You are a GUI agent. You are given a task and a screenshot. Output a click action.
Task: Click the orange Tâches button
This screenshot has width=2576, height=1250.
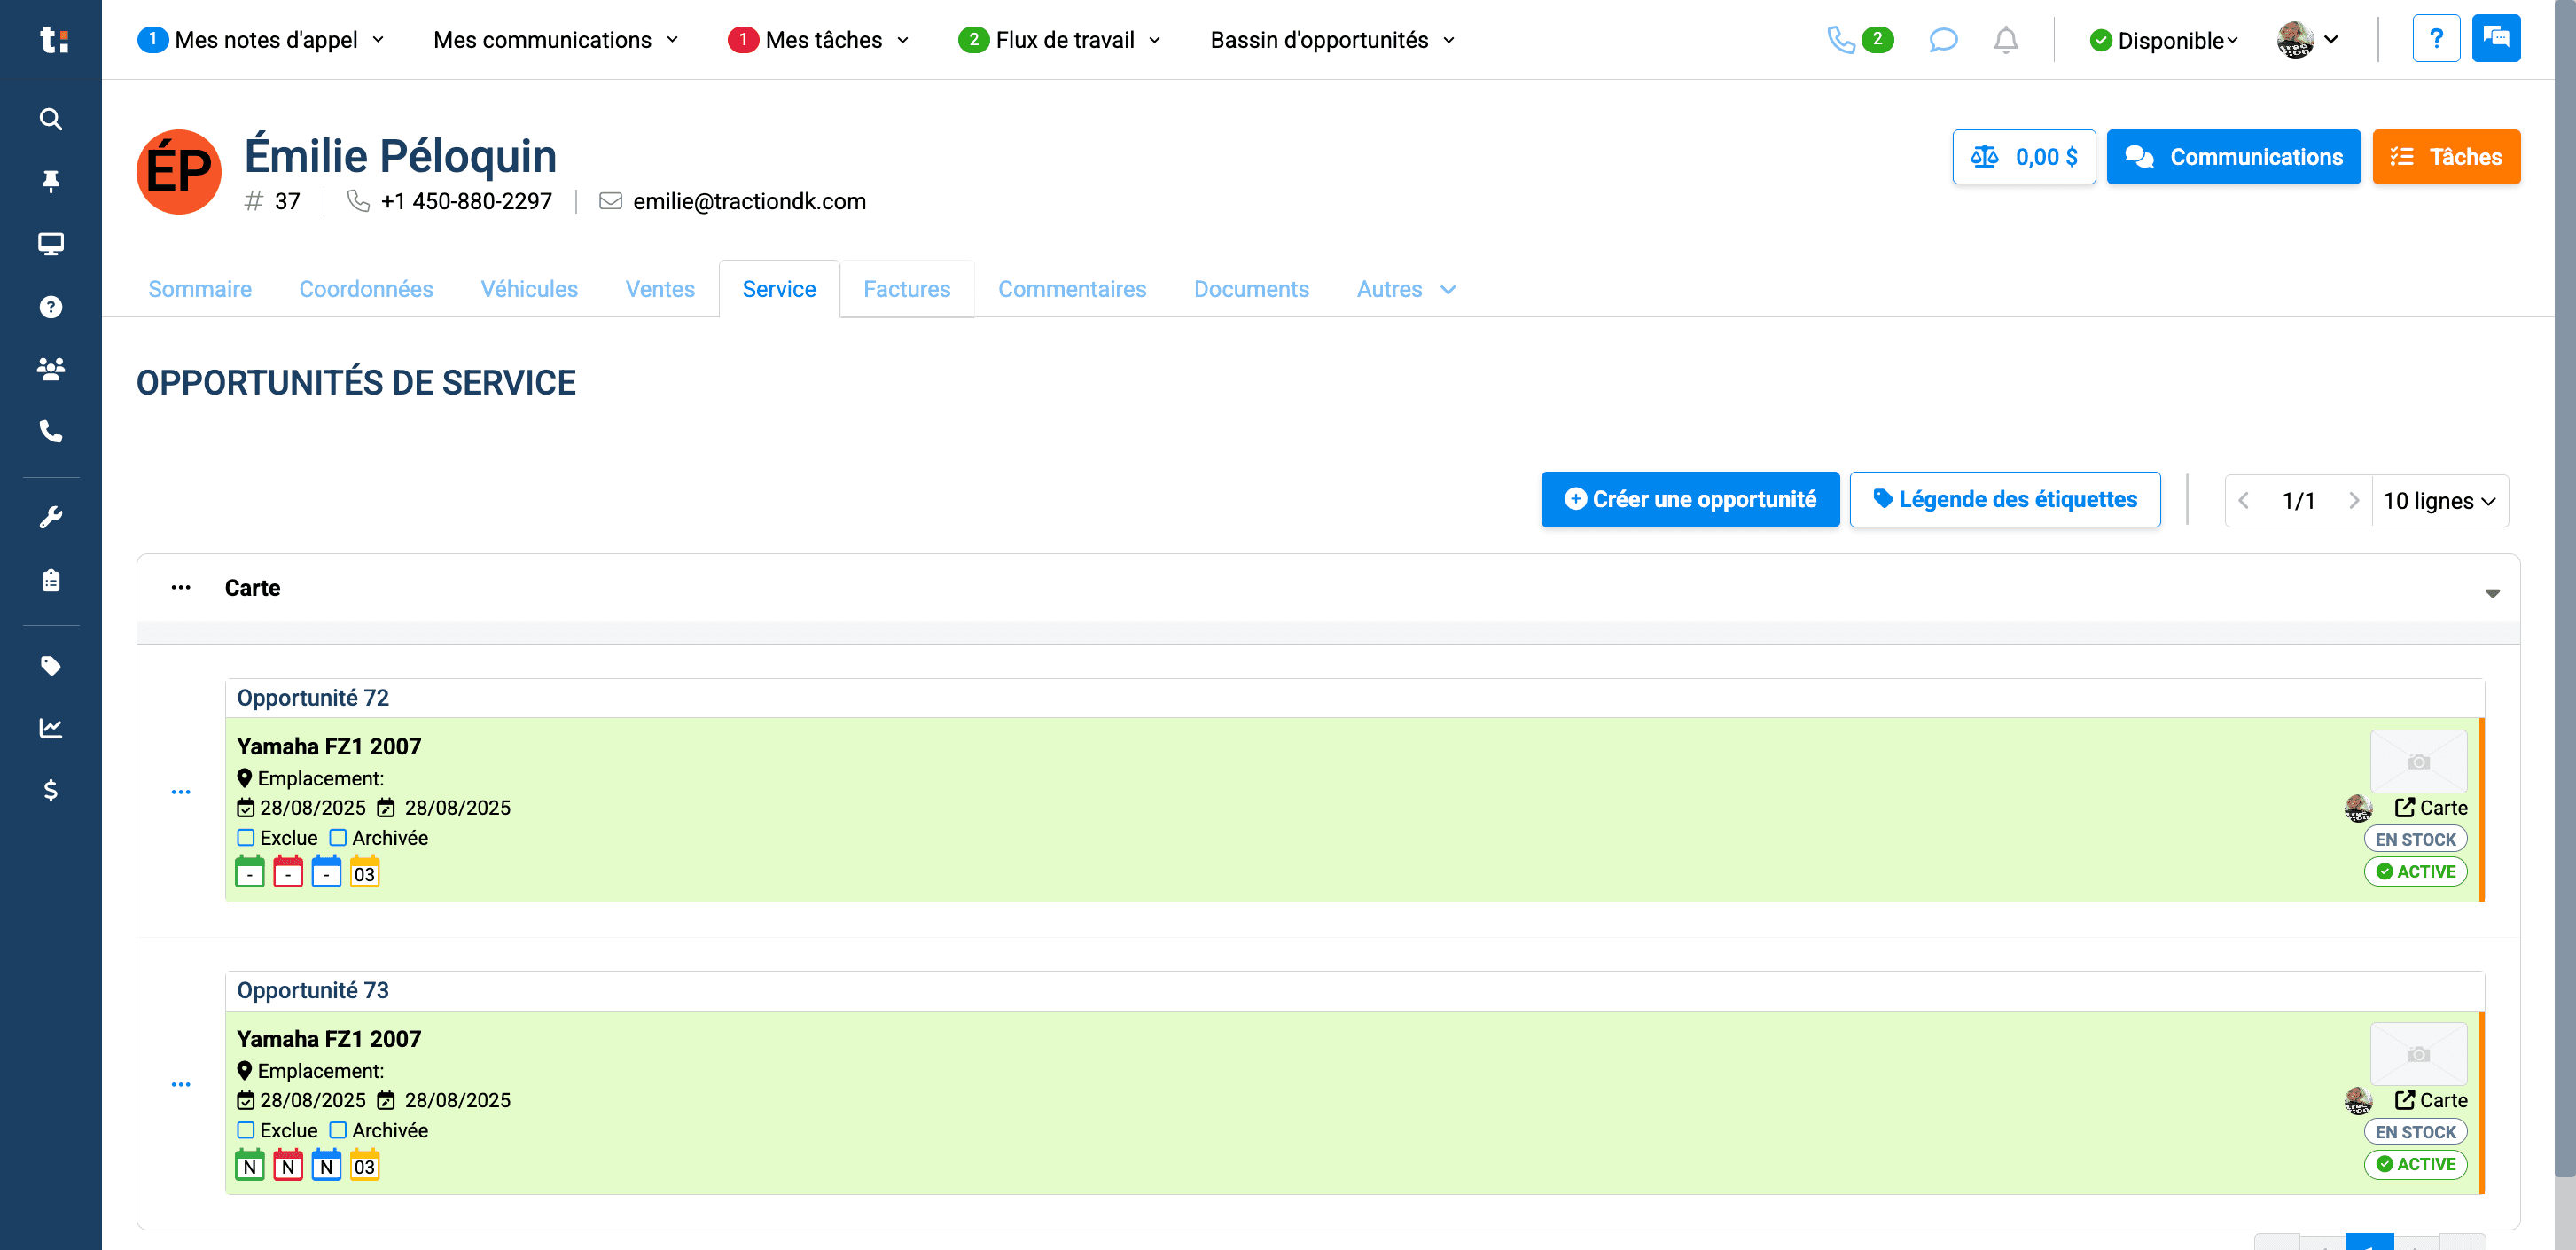click(2446, 157)
